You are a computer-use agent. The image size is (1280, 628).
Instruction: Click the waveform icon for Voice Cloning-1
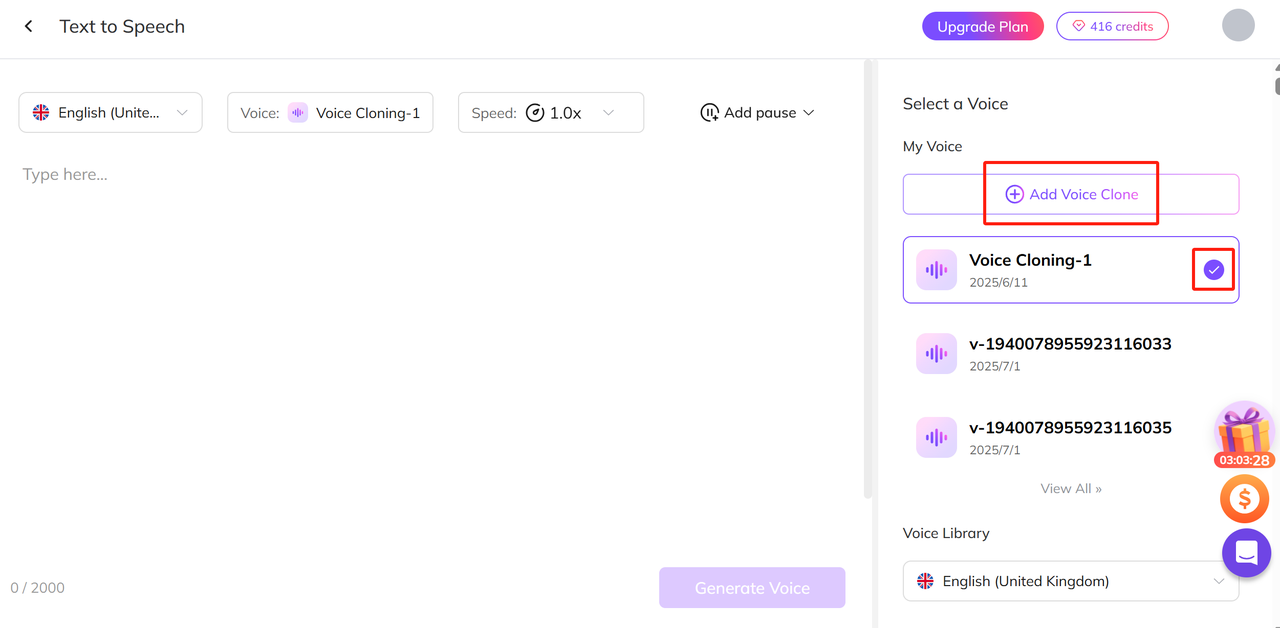[x=936, y=270]
